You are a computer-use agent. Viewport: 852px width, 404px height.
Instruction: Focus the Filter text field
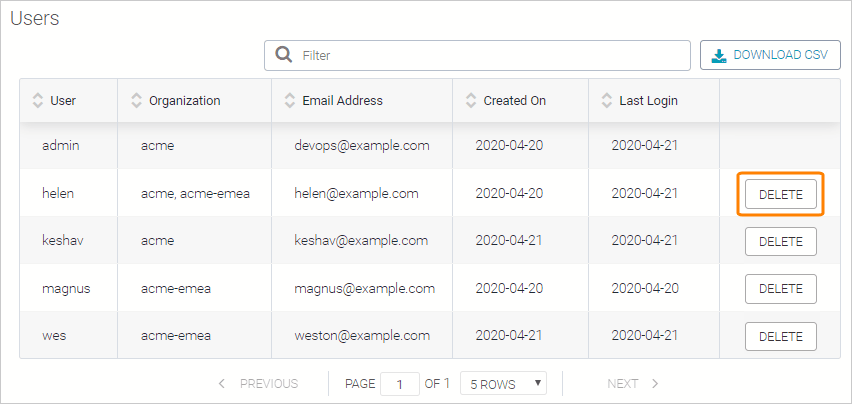point(490,55)
